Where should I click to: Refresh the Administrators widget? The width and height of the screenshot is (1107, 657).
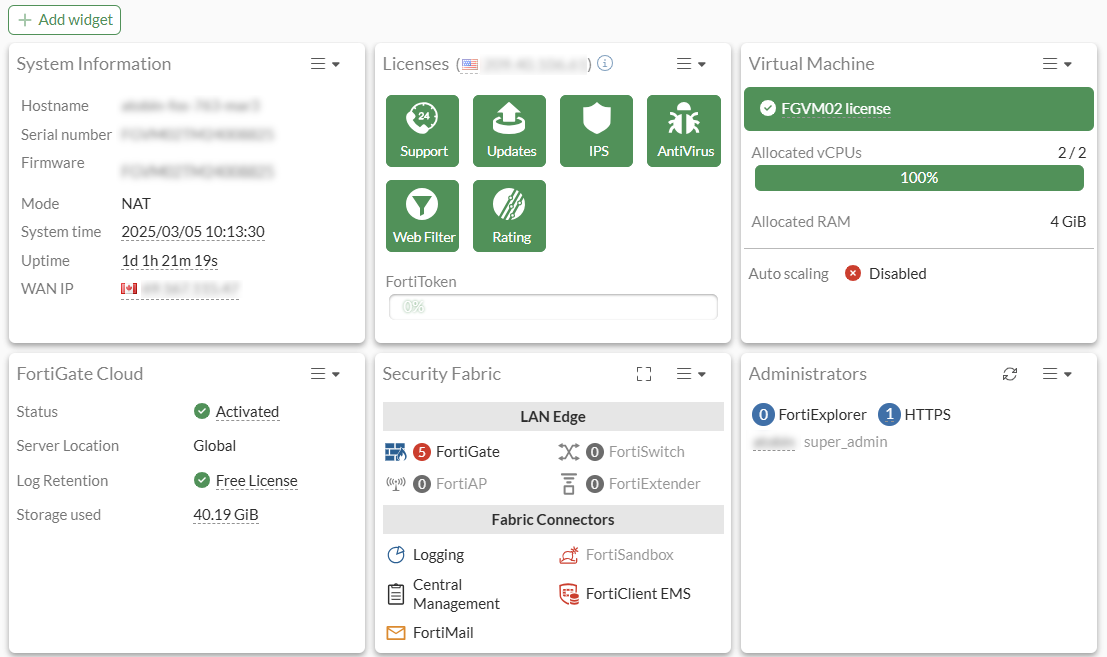tap(1010, 374)
